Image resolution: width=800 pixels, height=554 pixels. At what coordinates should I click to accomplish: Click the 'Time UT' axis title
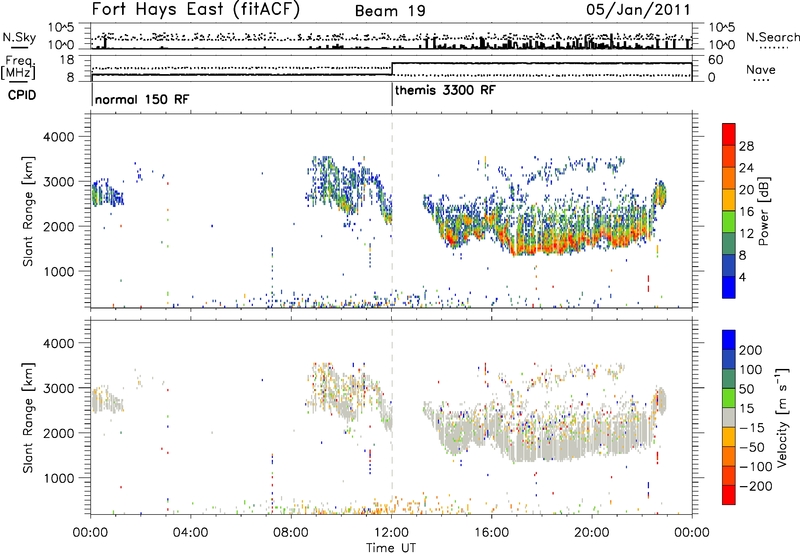(x=391, y=547)
